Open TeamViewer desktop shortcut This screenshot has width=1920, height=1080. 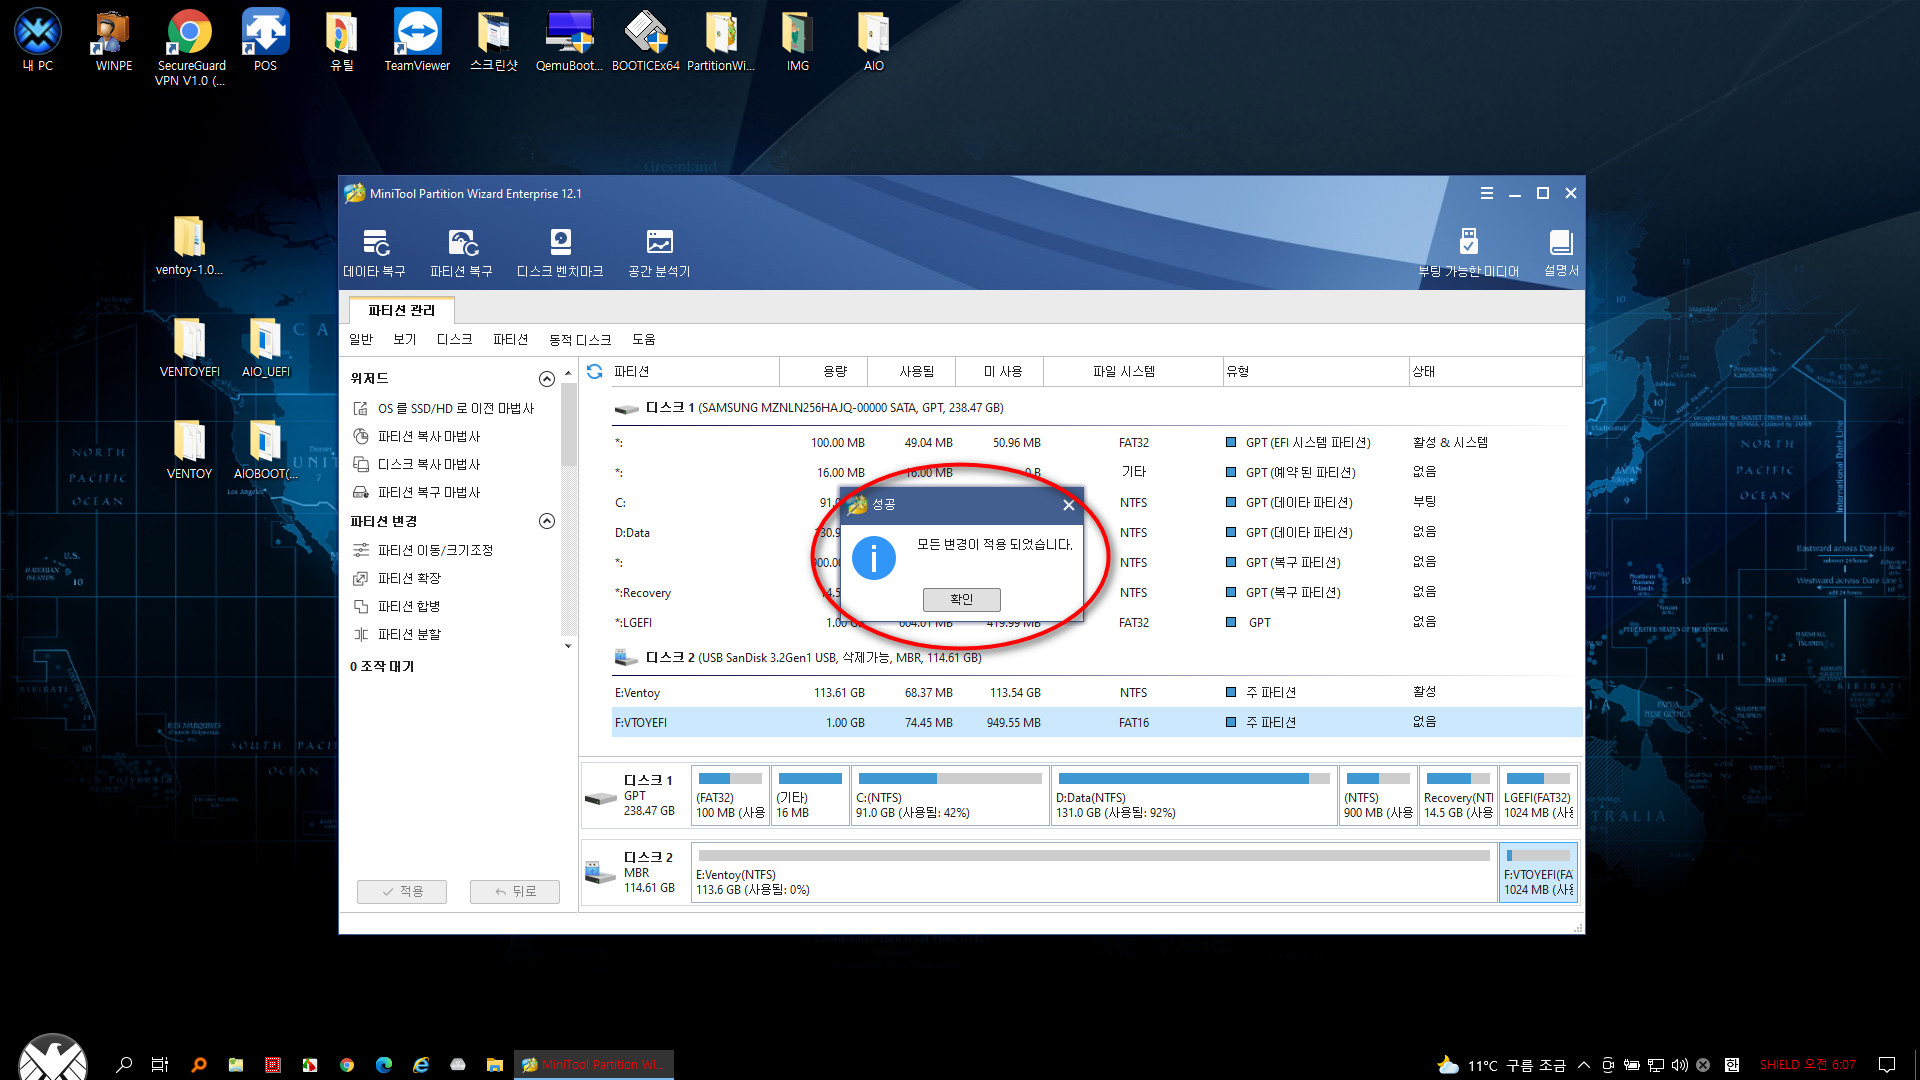point(417,41)
